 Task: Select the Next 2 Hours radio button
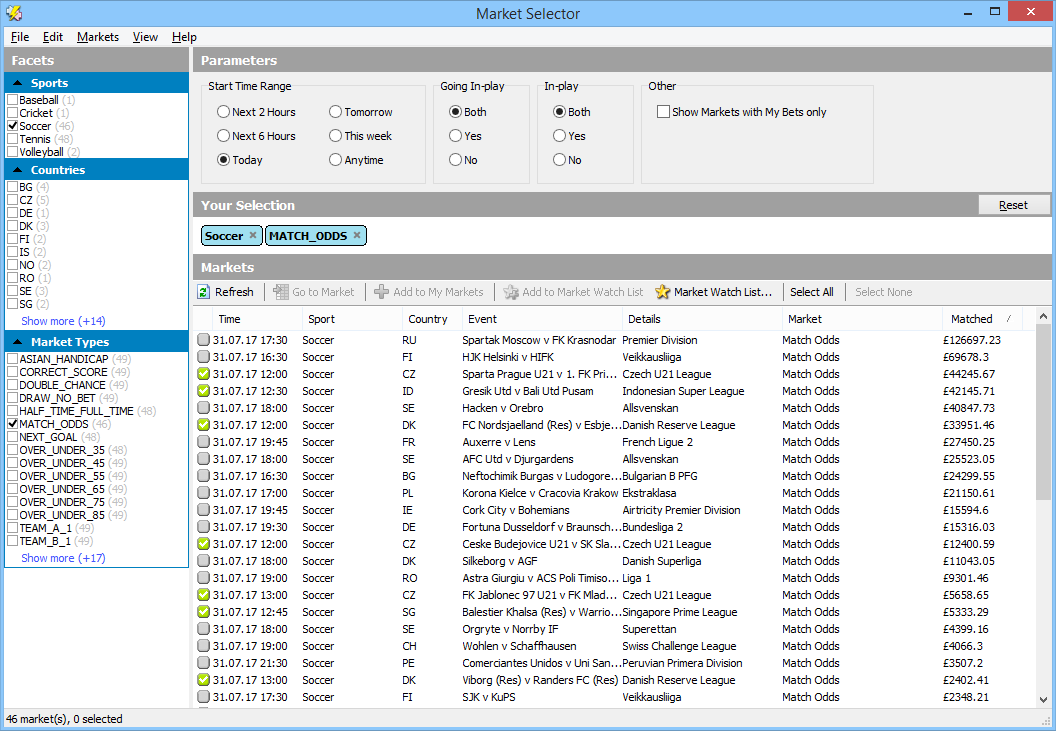pyautogui.click(x=223, y=112)
